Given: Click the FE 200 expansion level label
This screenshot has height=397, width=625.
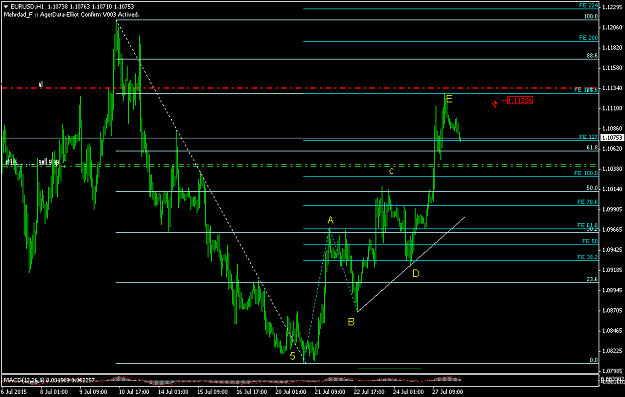Looking at the screenshot, I should click(588, 38).
